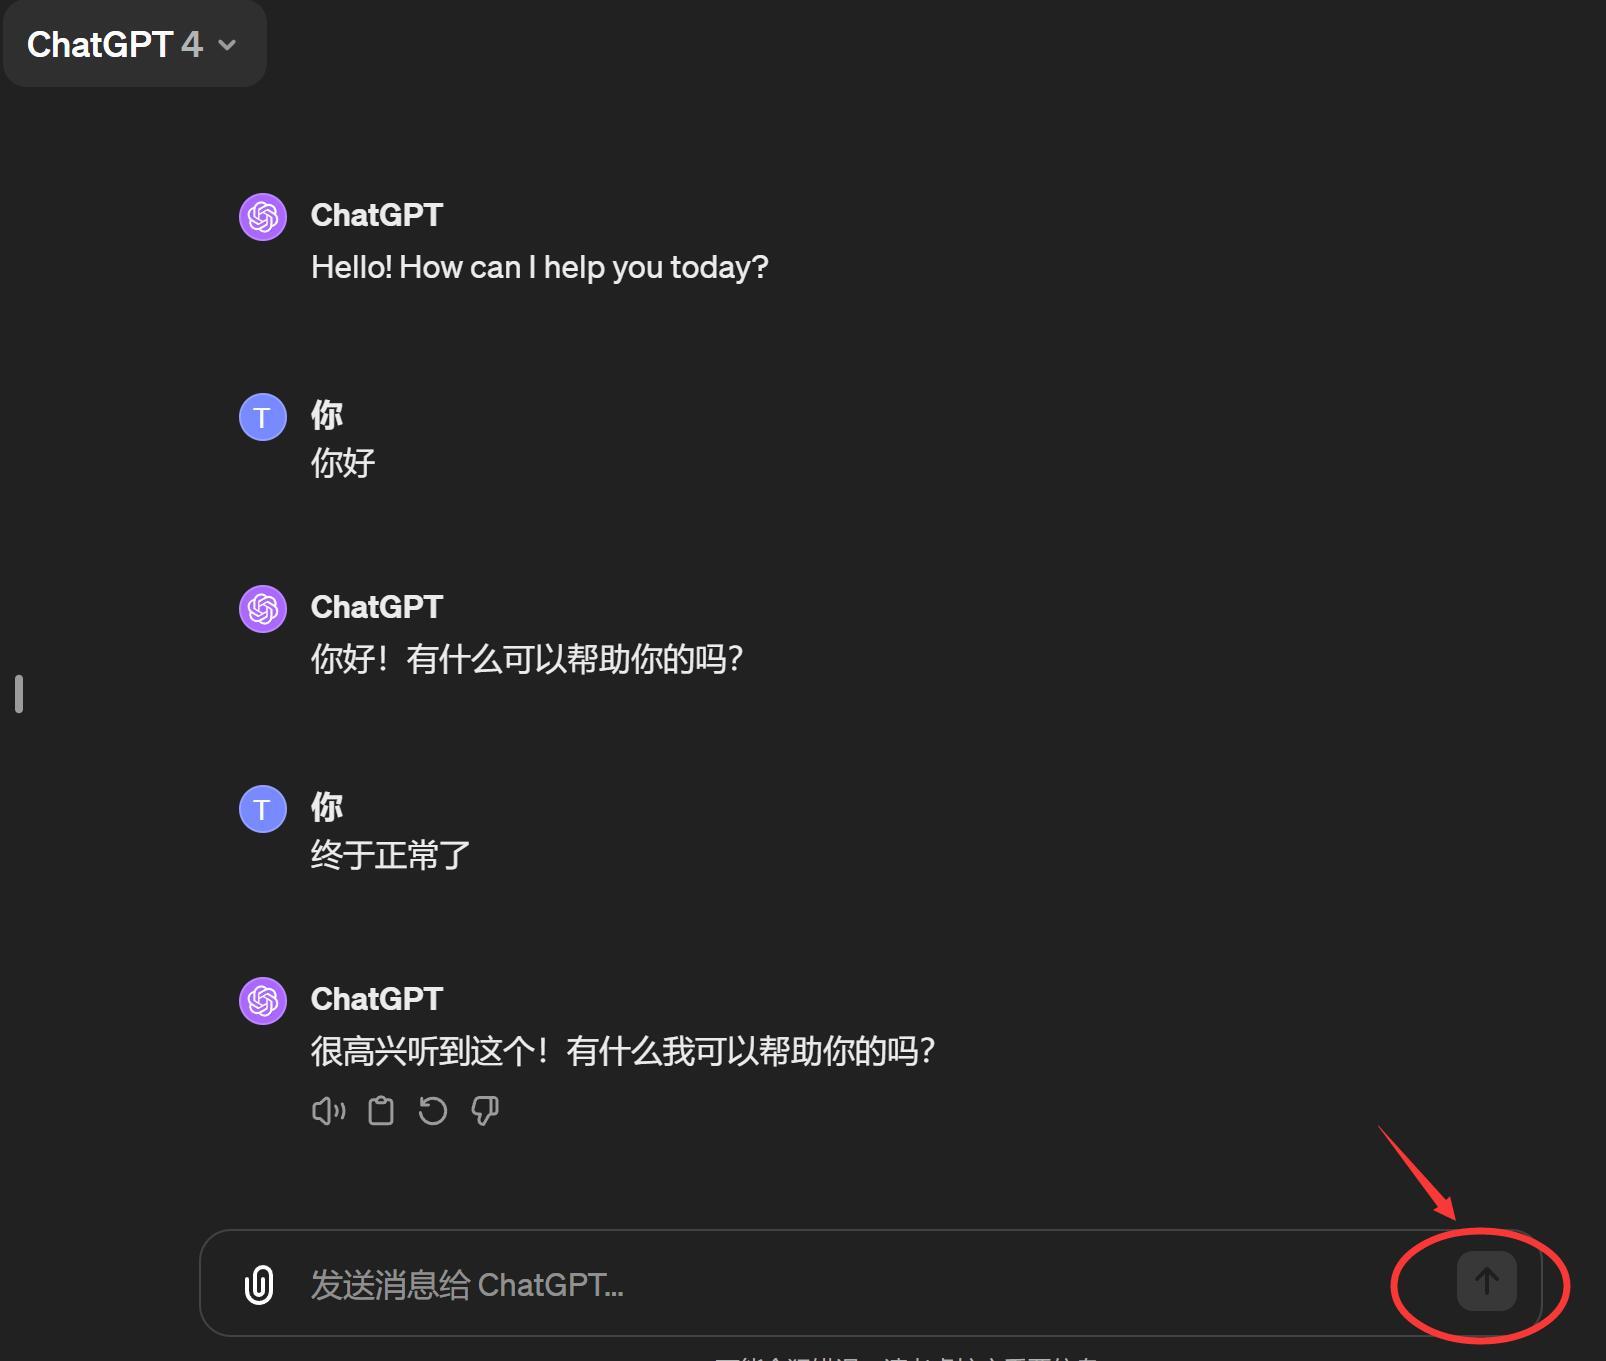Open the ChatGPT 4 model dropdown
1606x1361 pixels.
(134, 45)
